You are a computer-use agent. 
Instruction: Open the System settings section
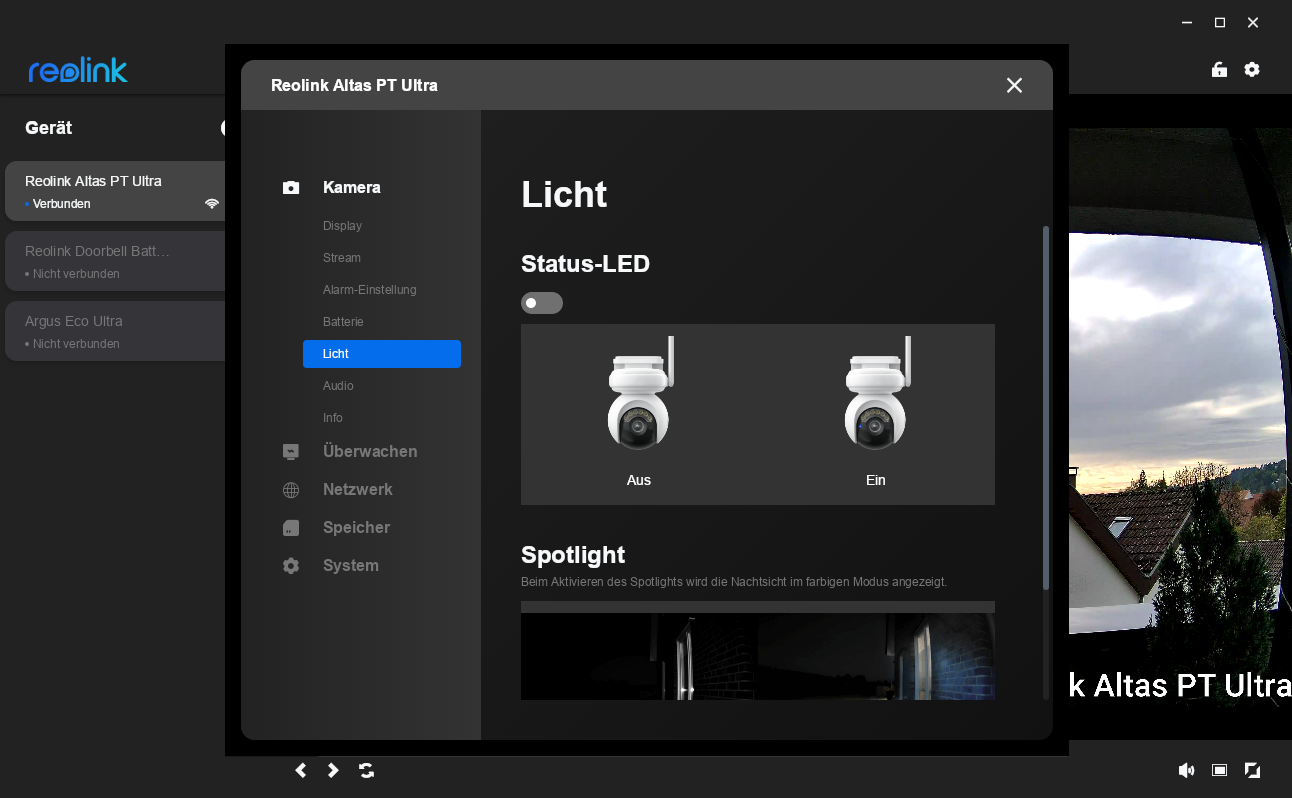pos(350,566)
